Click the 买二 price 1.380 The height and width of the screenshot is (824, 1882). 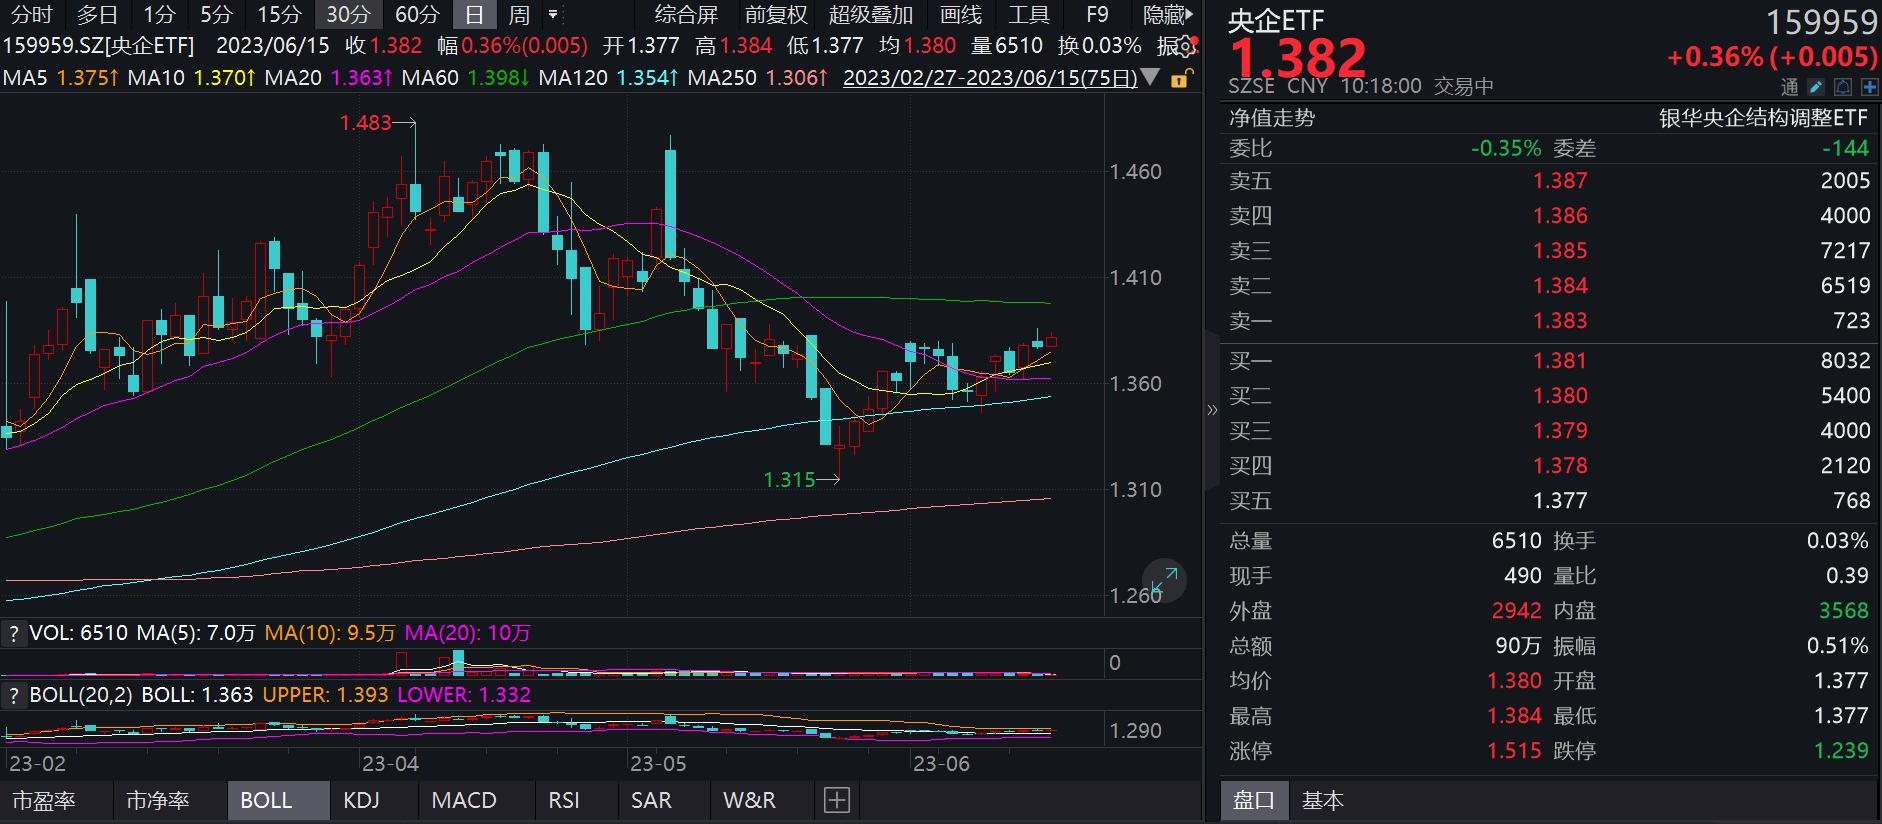pyautogui.click(x=1560, y=396)
